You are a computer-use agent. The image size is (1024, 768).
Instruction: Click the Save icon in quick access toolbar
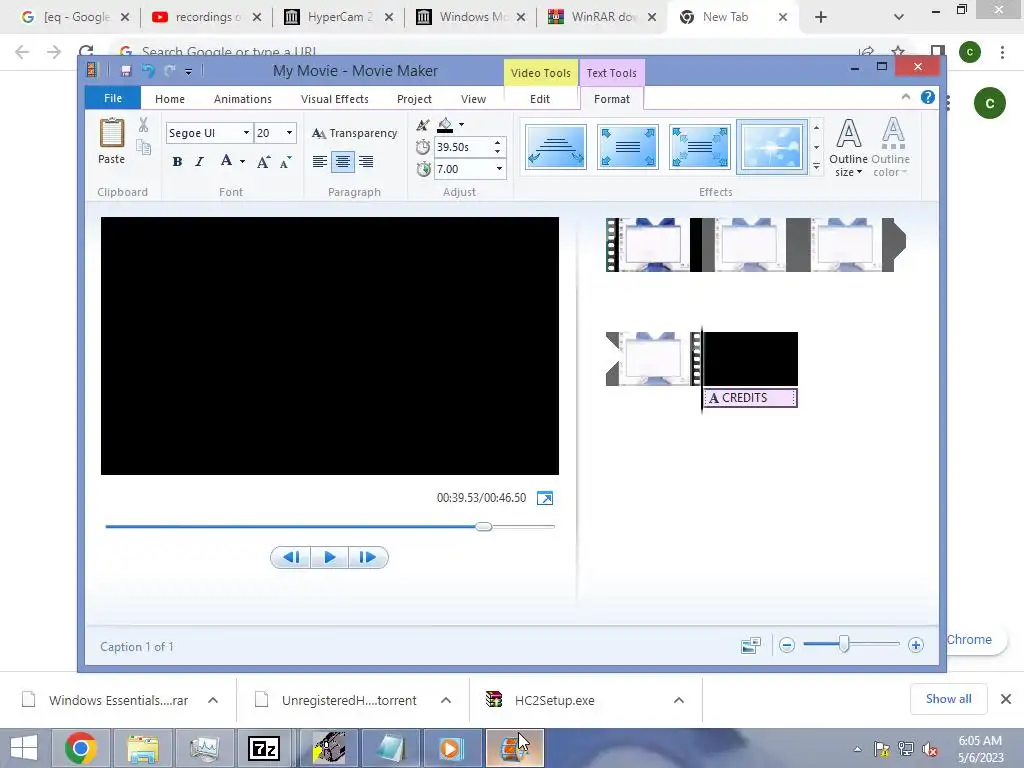[126, 71]
